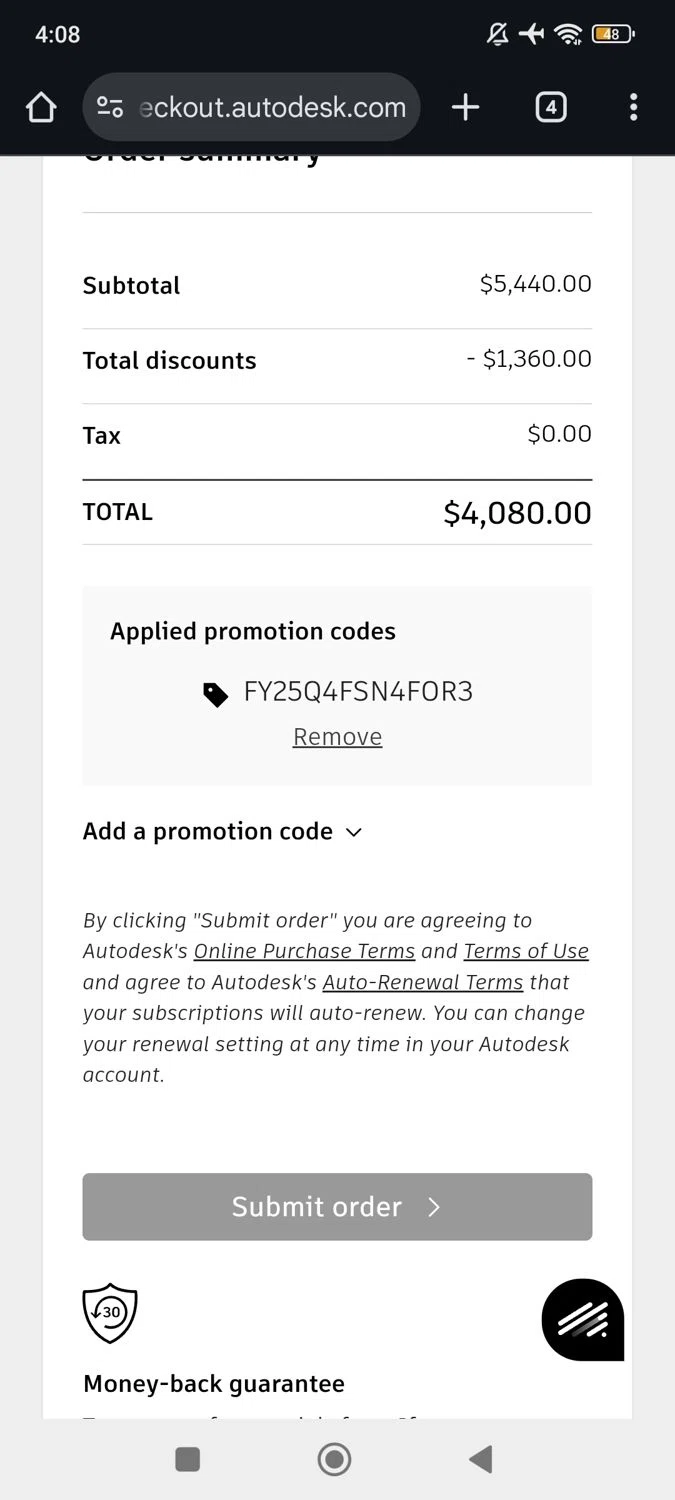Tap the checkout.autodesk.com address bar
The image size is (675, 1500).
[x=272, y=108]
